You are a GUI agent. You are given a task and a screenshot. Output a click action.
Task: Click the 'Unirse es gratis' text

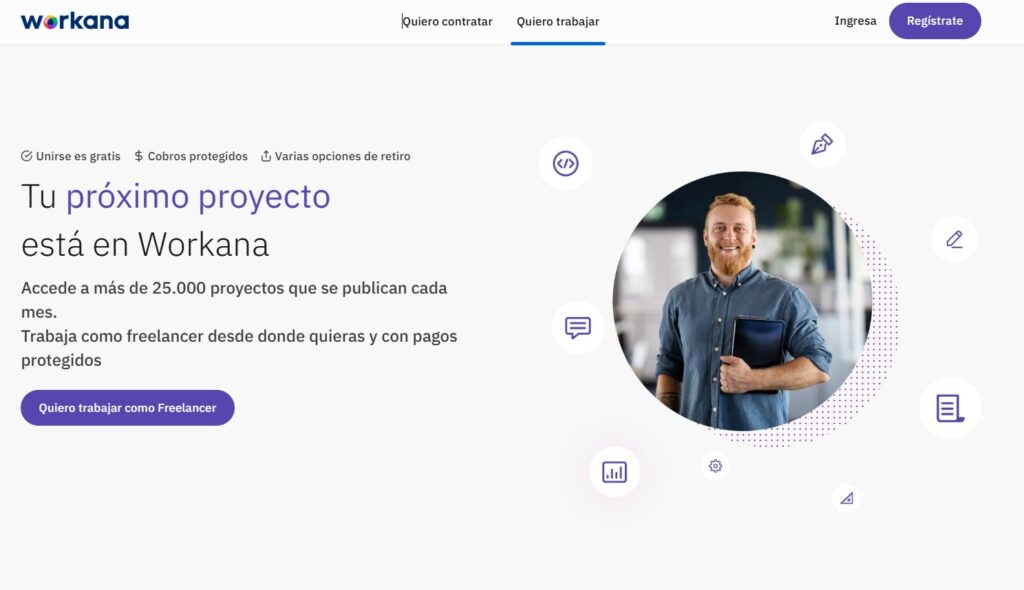pyautogui.click(x=78, y=156)
